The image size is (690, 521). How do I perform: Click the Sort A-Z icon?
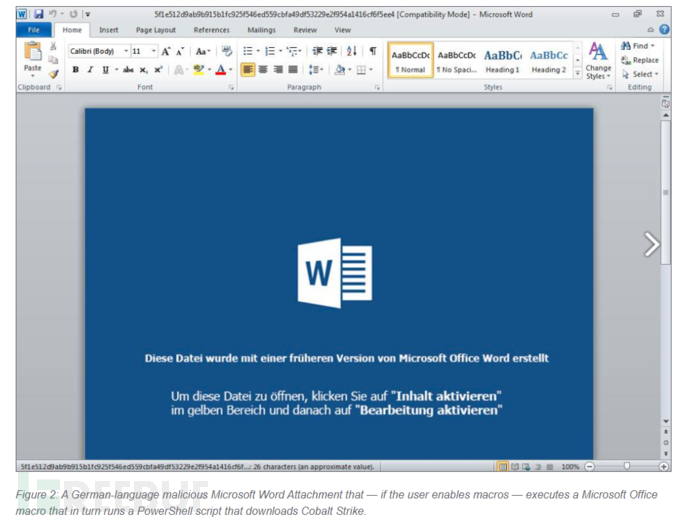[x=351, y=51]
